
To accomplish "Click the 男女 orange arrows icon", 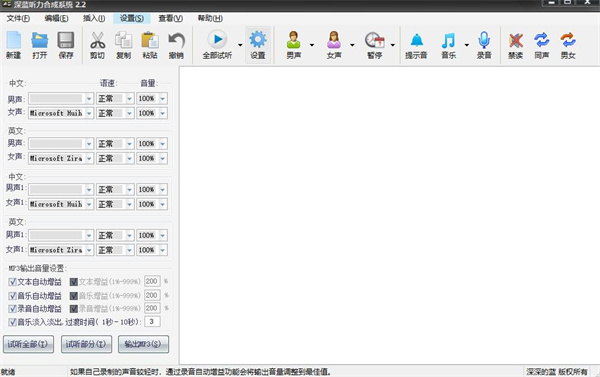I will tap(568, 45).
